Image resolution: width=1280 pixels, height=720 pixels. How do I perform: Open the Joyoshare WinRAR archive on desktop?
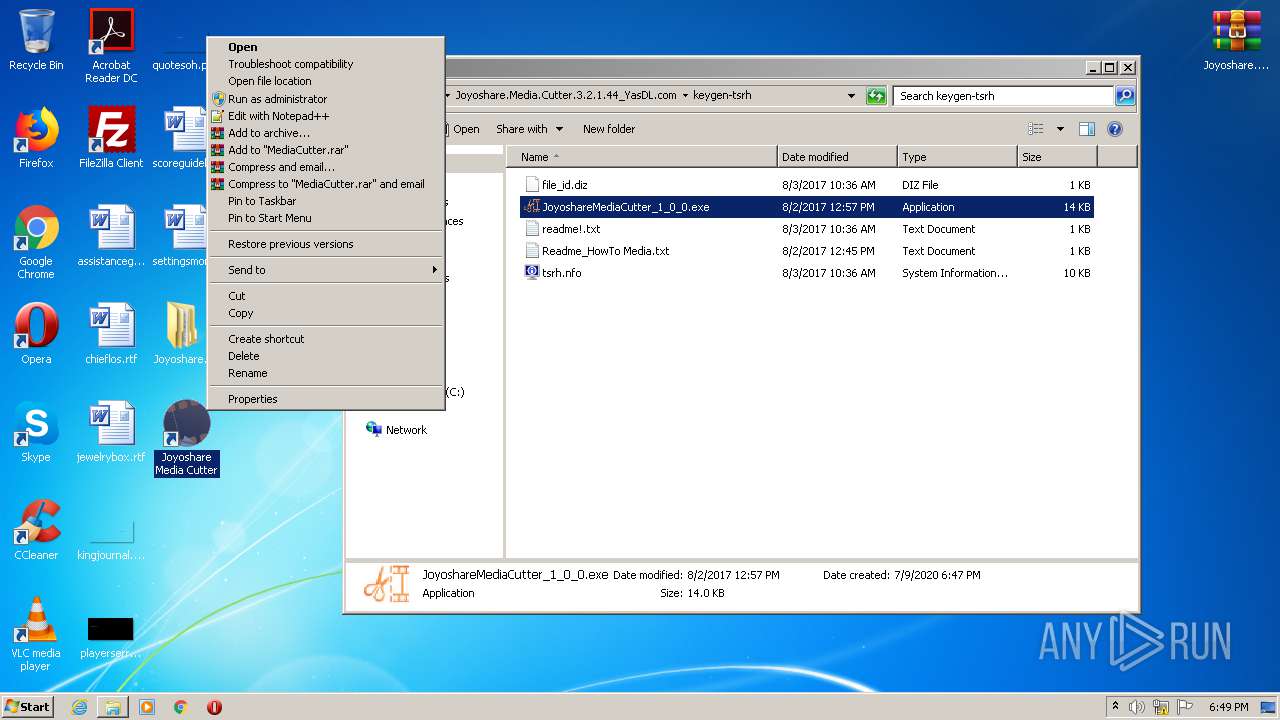[x=1236, y=40]
